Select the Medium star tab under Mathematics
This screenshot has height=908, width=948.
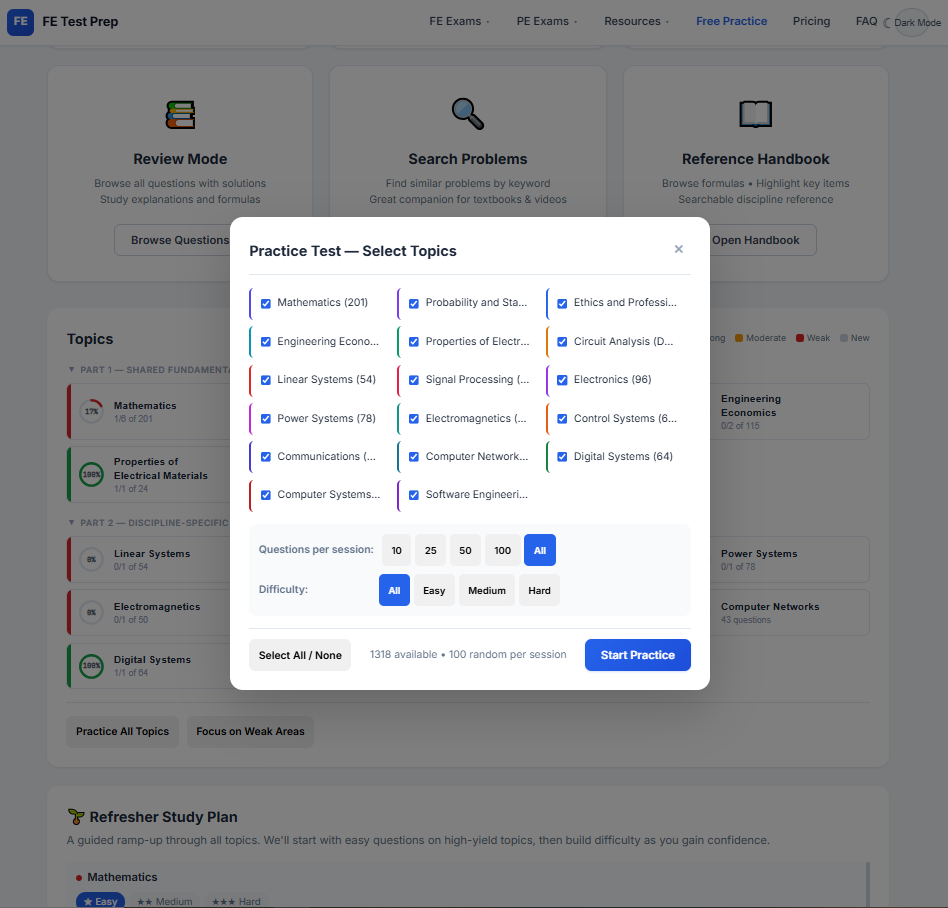point(164,901)
